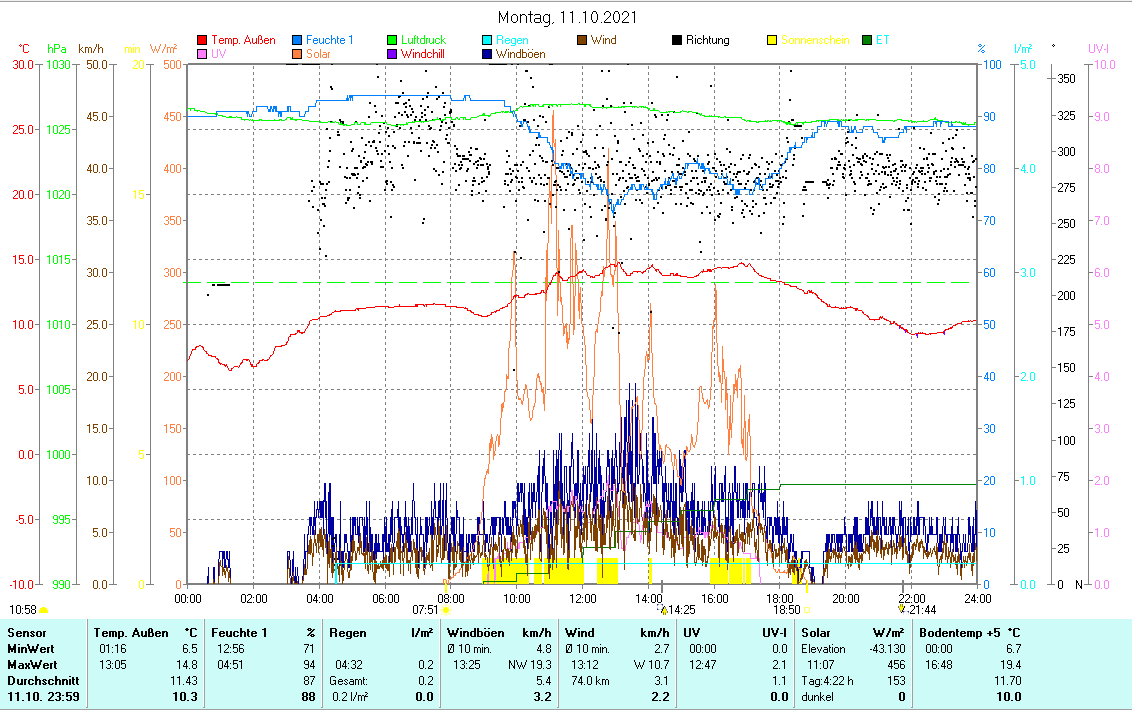Click the blue Feuchte 1 legend square
The width and height of the screenshot is (1132, 710).
point(298,41)
